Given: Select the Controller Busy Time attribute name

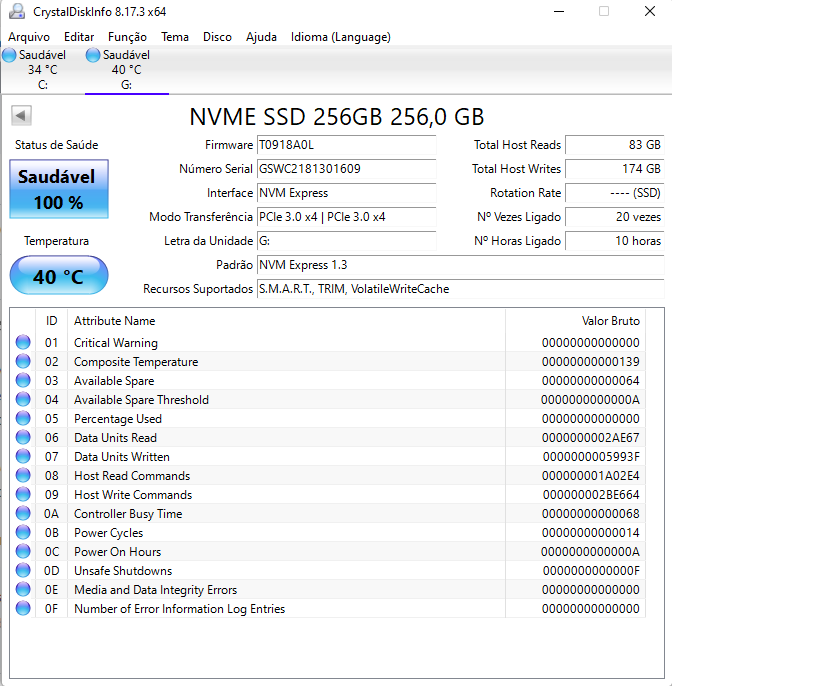Looking at the screenshot, I should coord(128,514).
